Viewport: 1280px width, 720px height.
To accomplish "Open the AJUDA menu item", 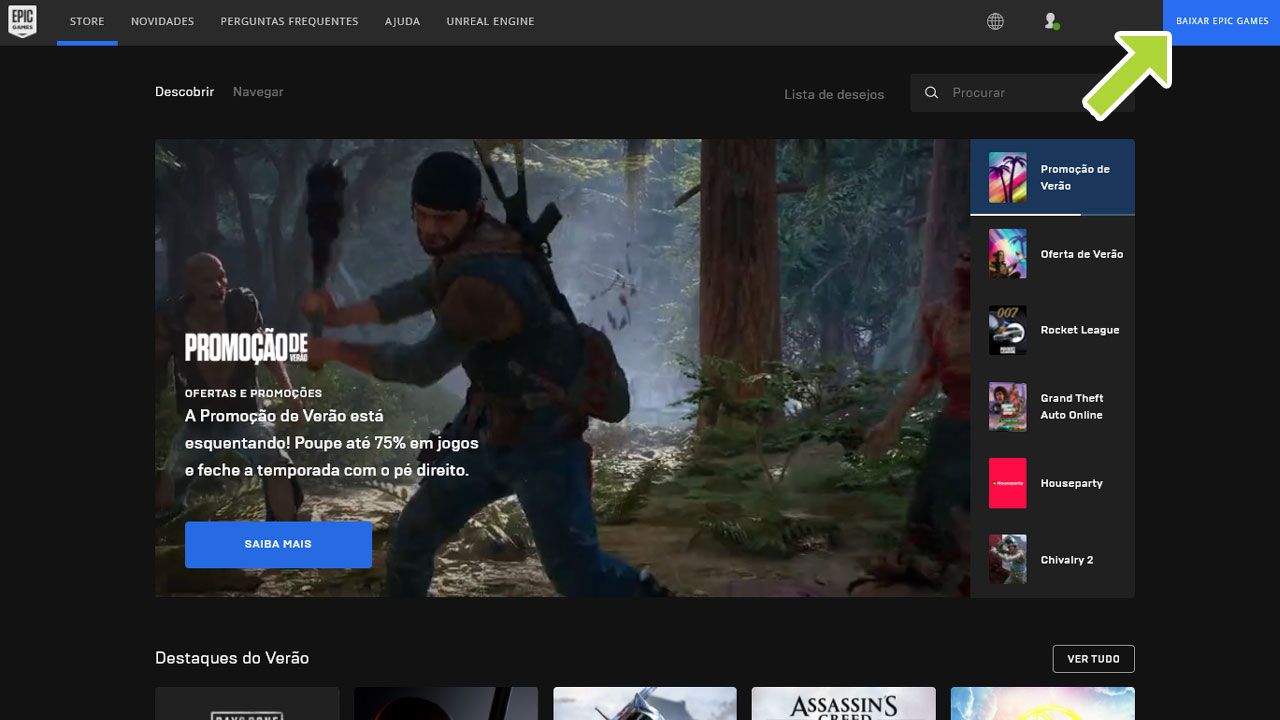I will coord(402,21).
